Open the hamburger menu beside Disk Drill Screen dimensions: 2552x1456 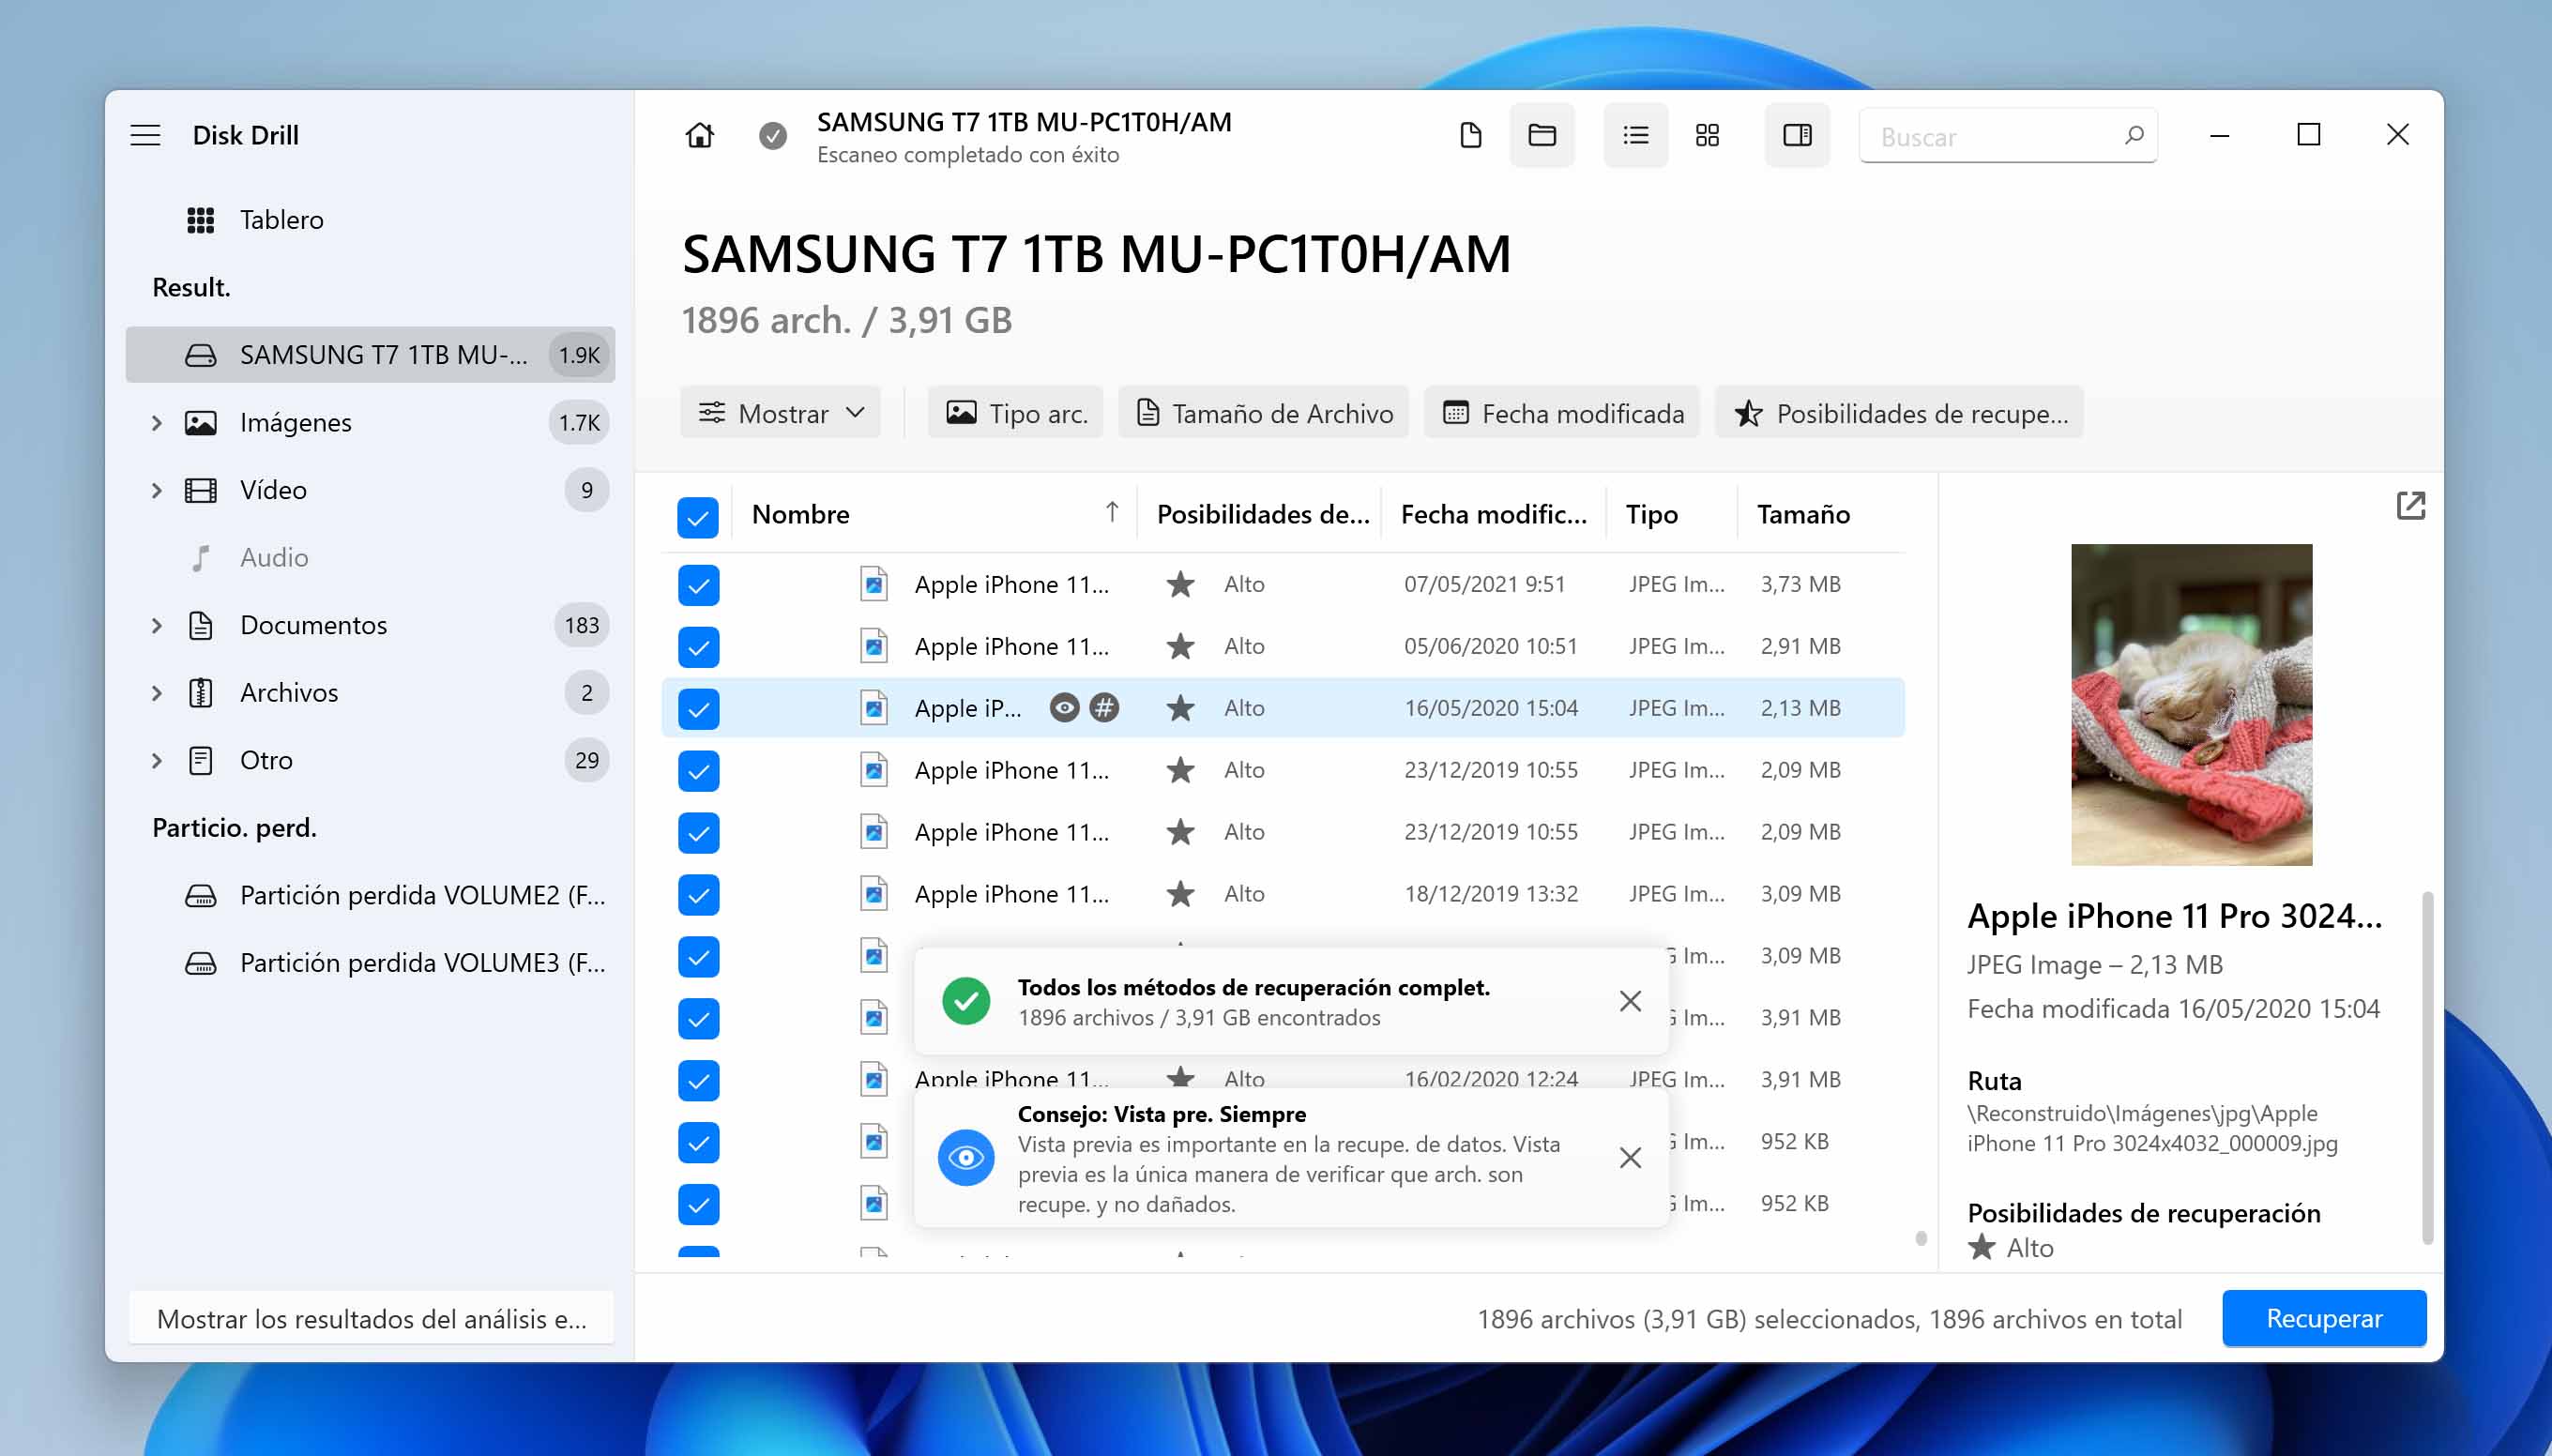pos(145,135)
